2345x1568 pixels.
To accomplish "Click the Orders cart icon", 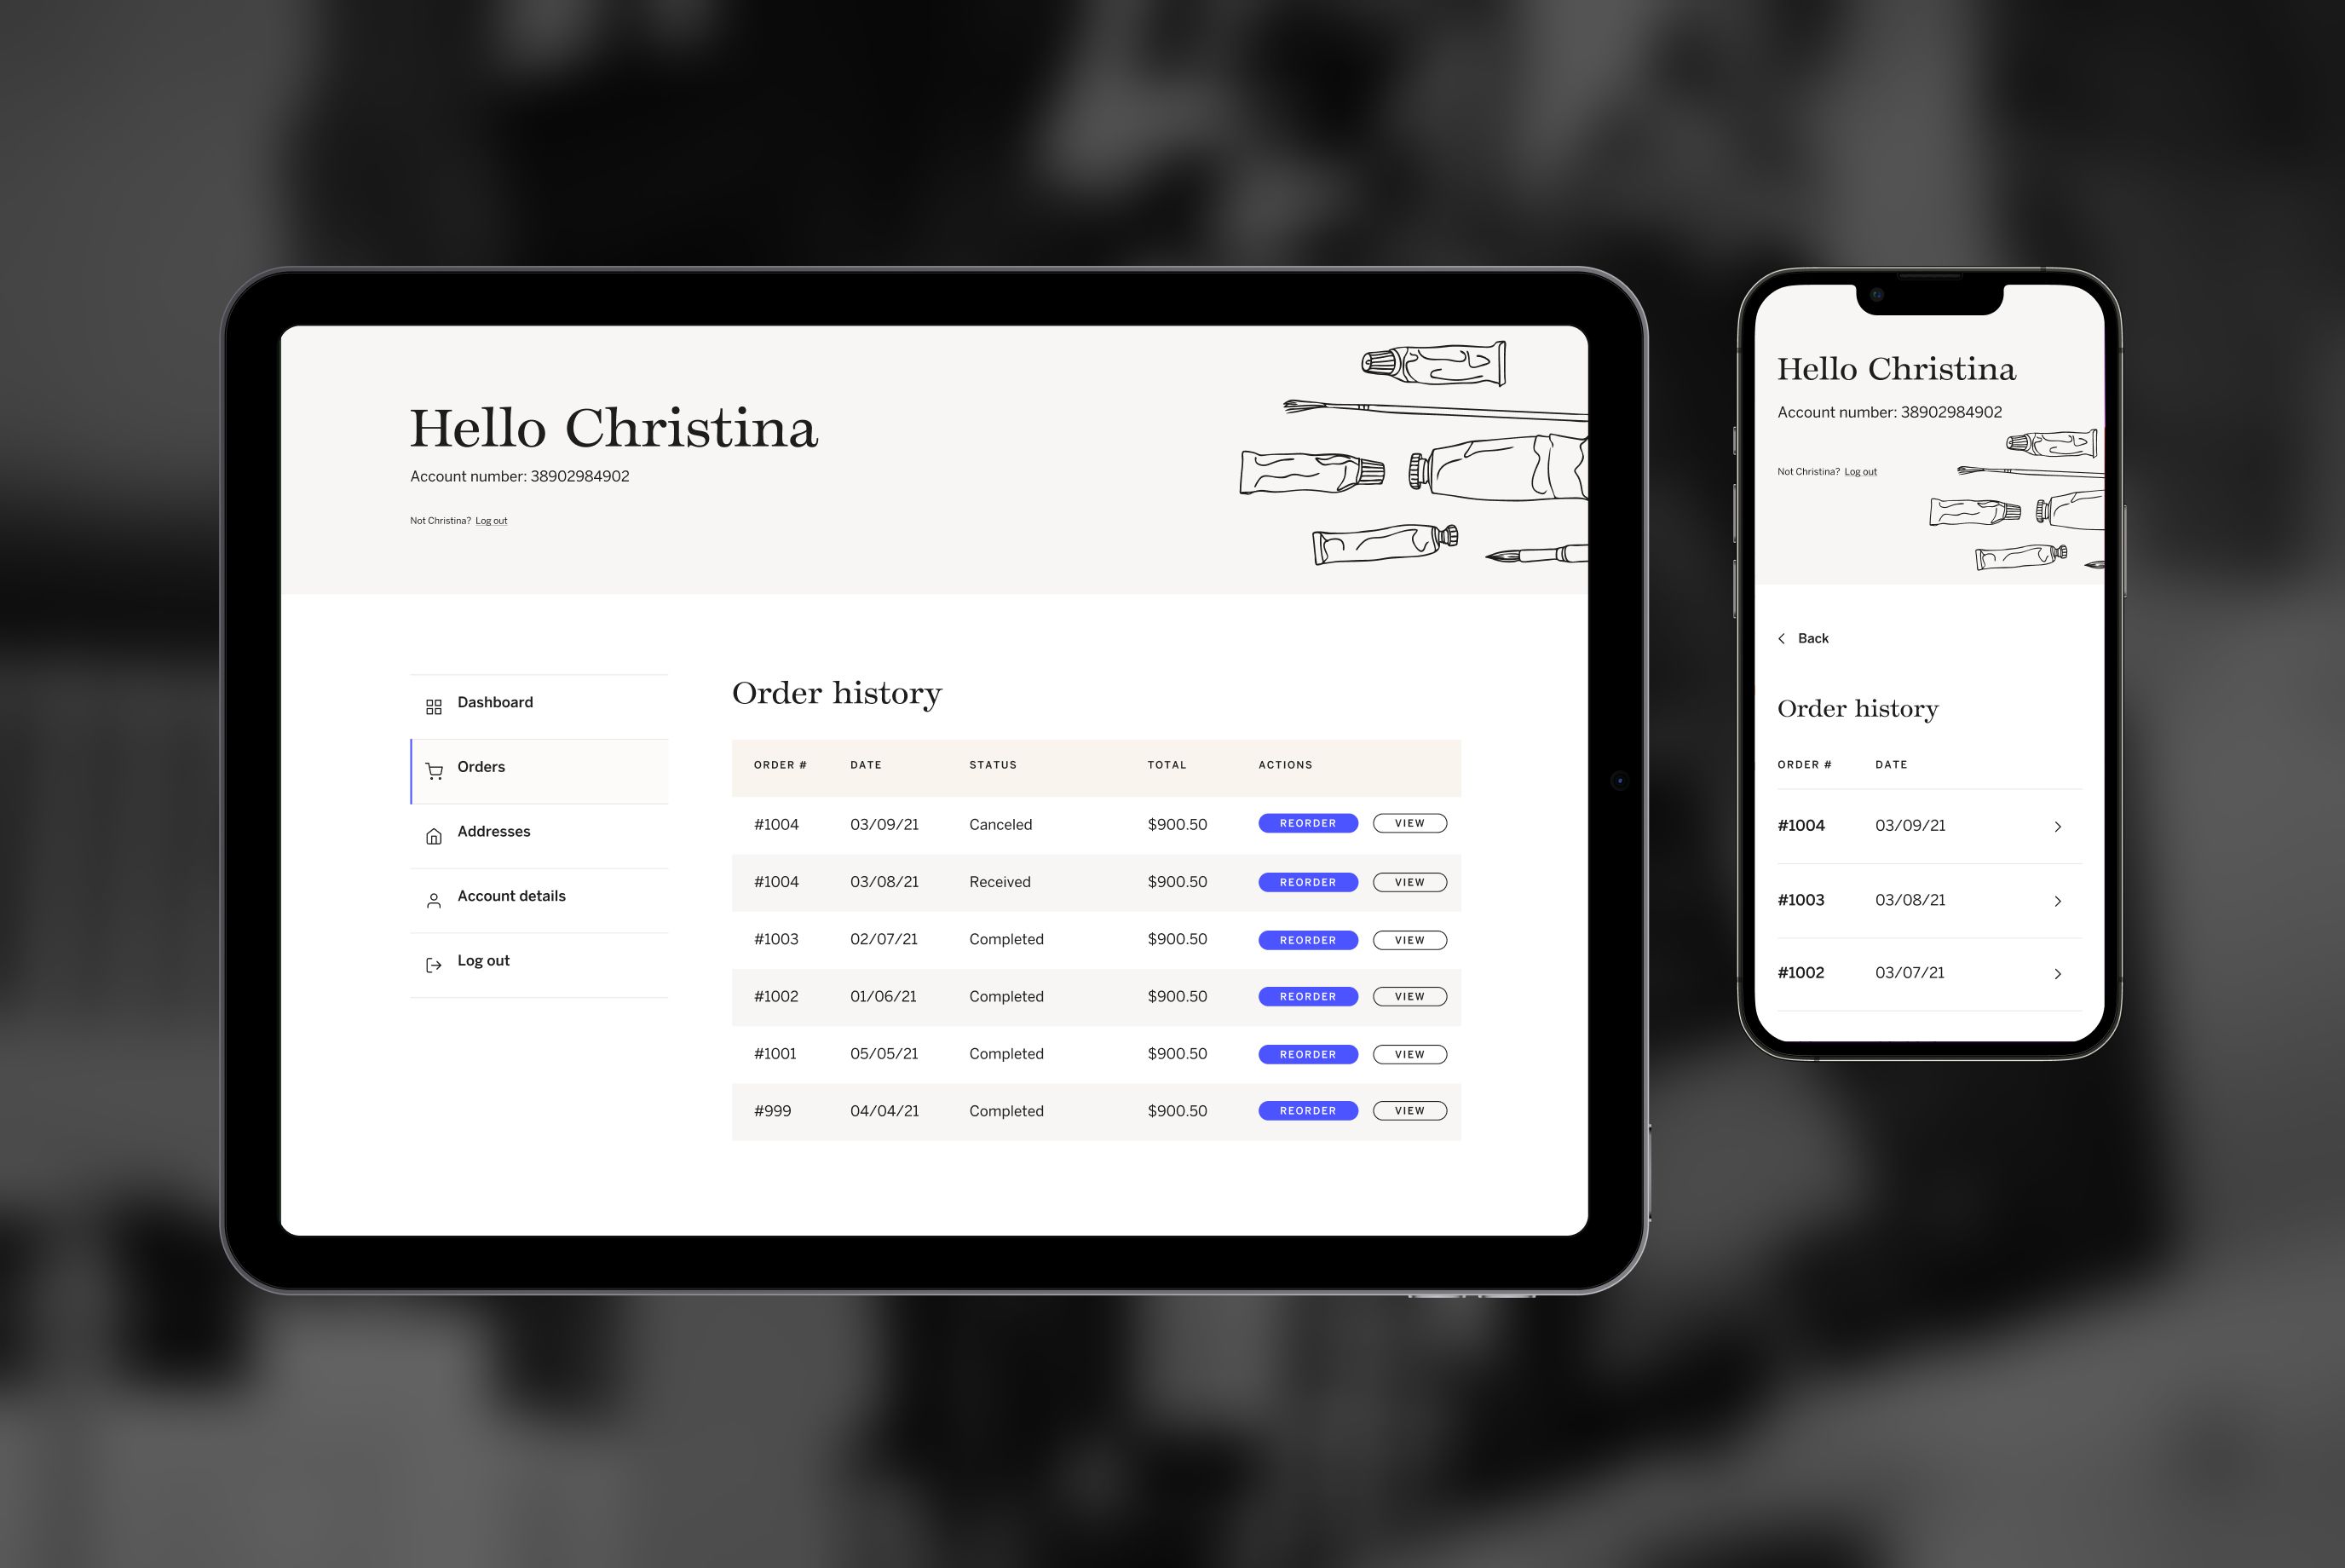I will pyautogui.click(x=434, y=766).
